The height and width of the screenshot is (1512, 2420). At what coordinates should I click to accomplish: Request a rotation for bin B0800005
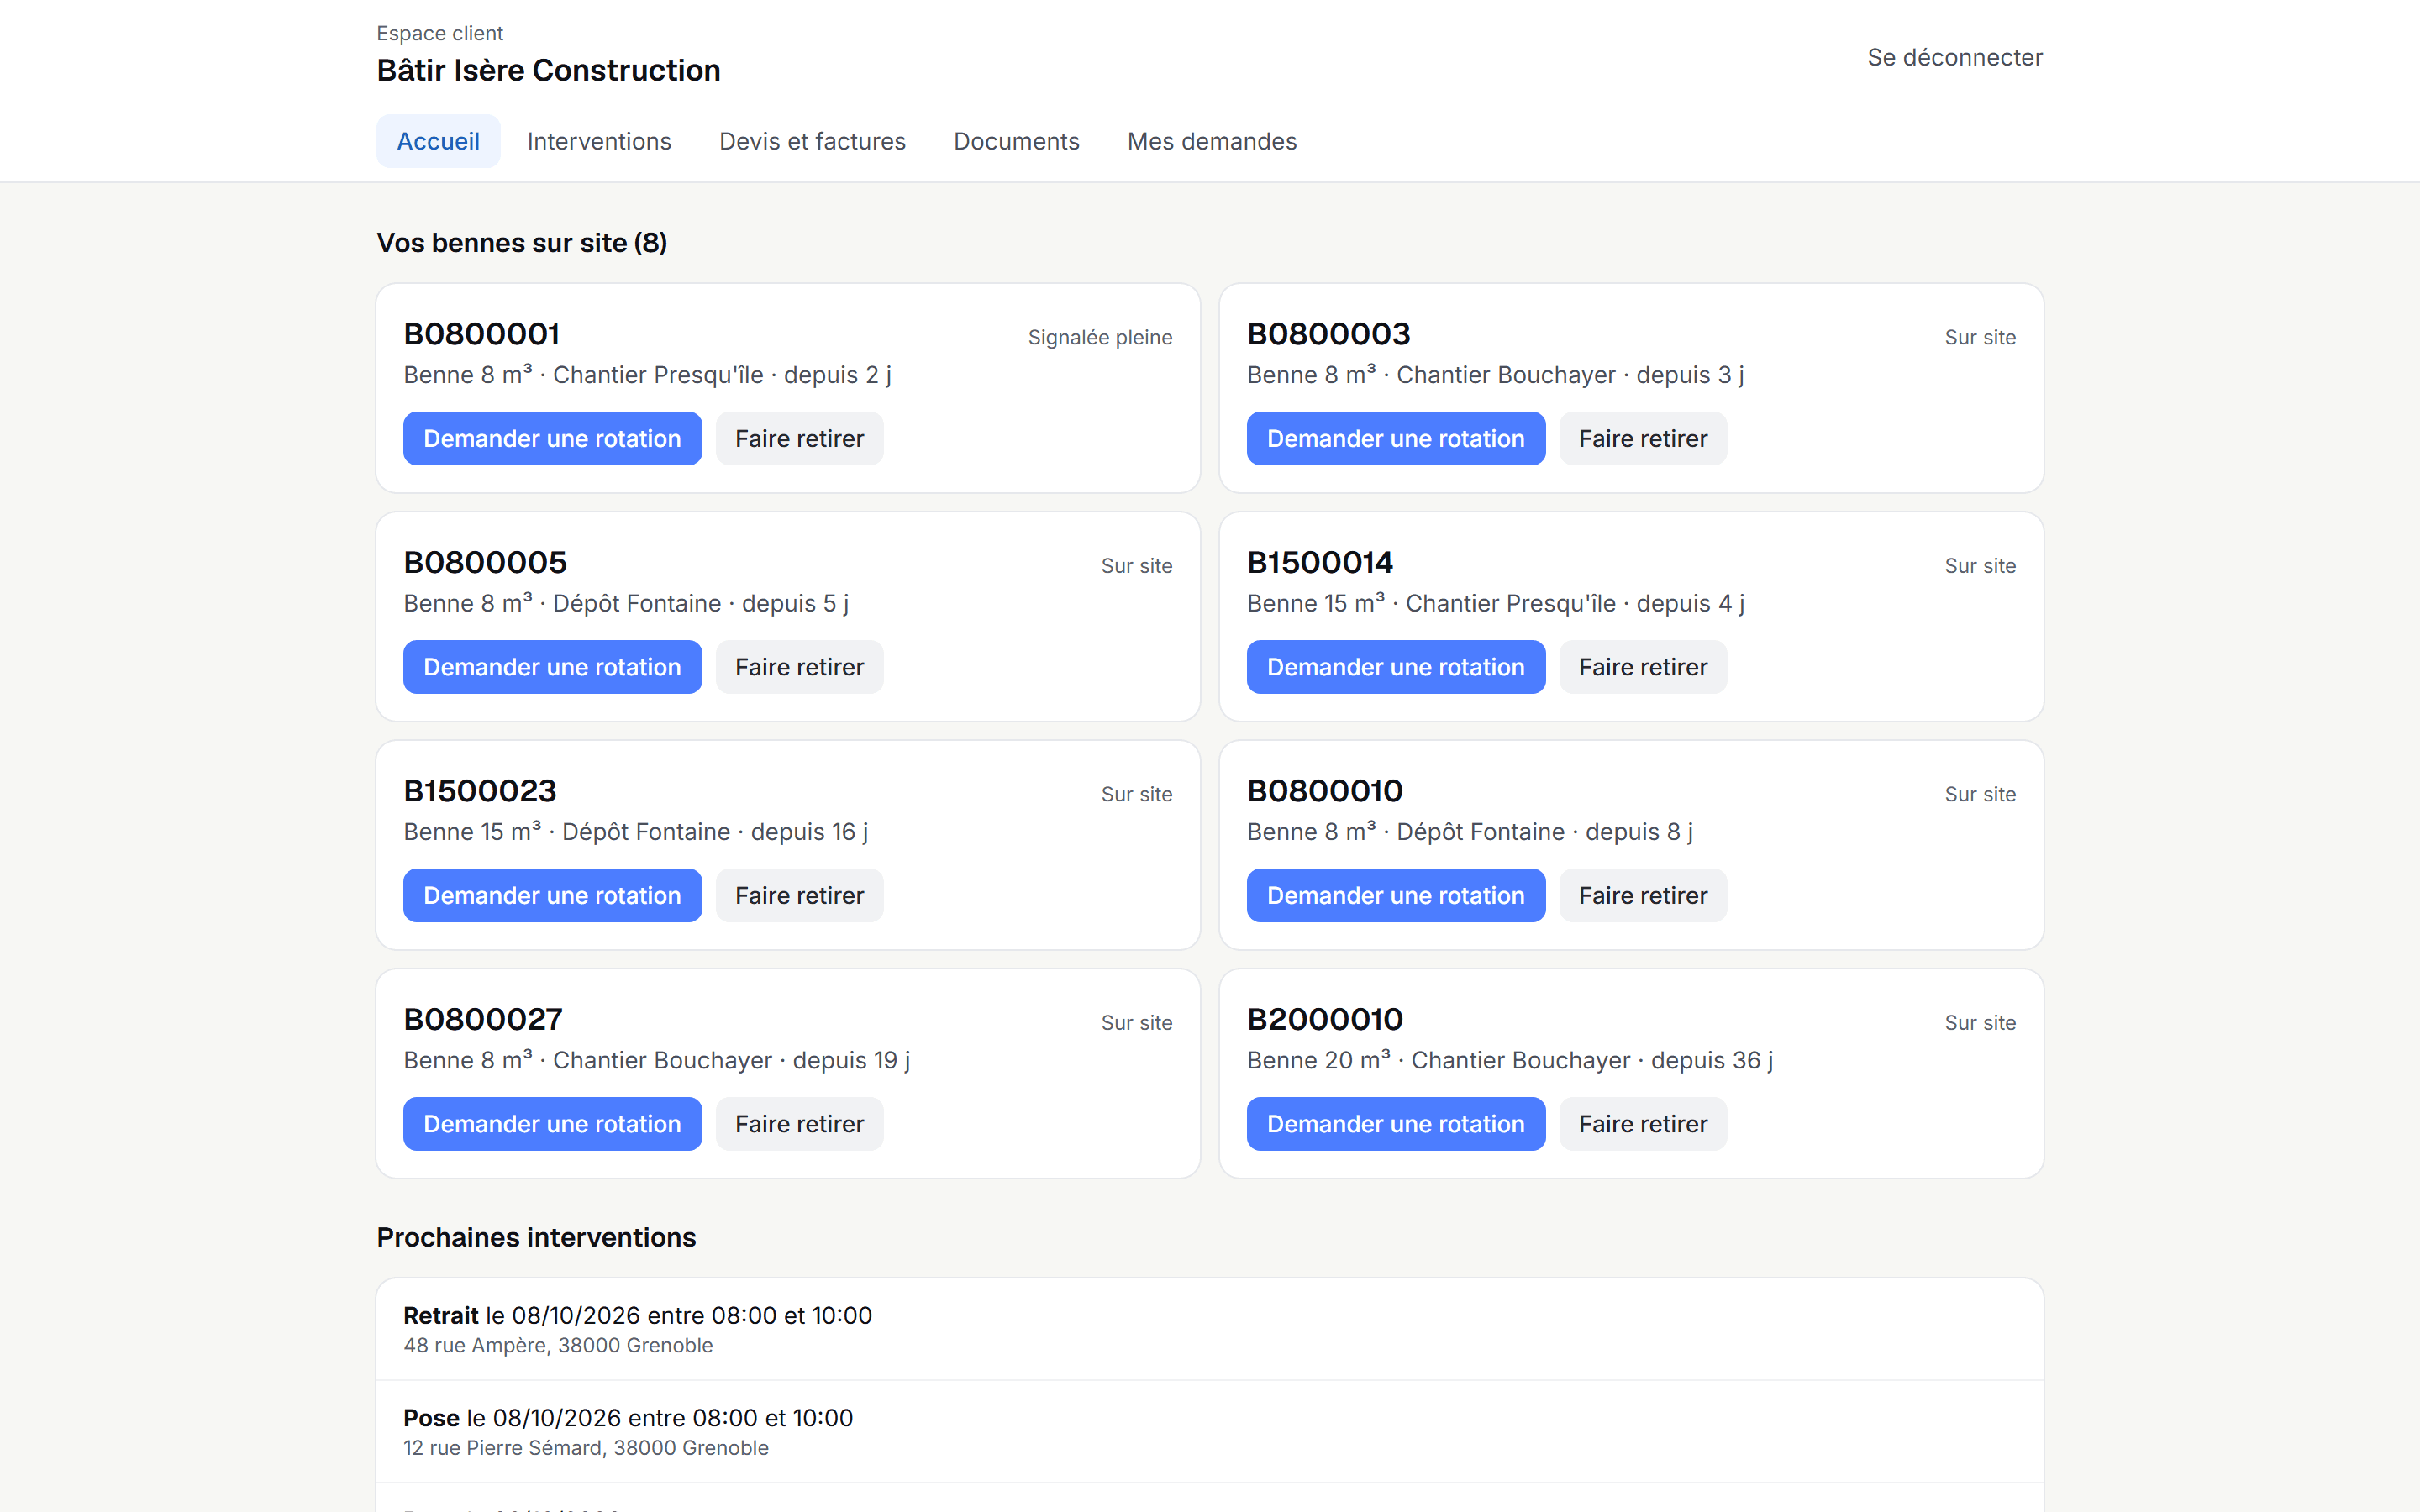pos(552,667)
